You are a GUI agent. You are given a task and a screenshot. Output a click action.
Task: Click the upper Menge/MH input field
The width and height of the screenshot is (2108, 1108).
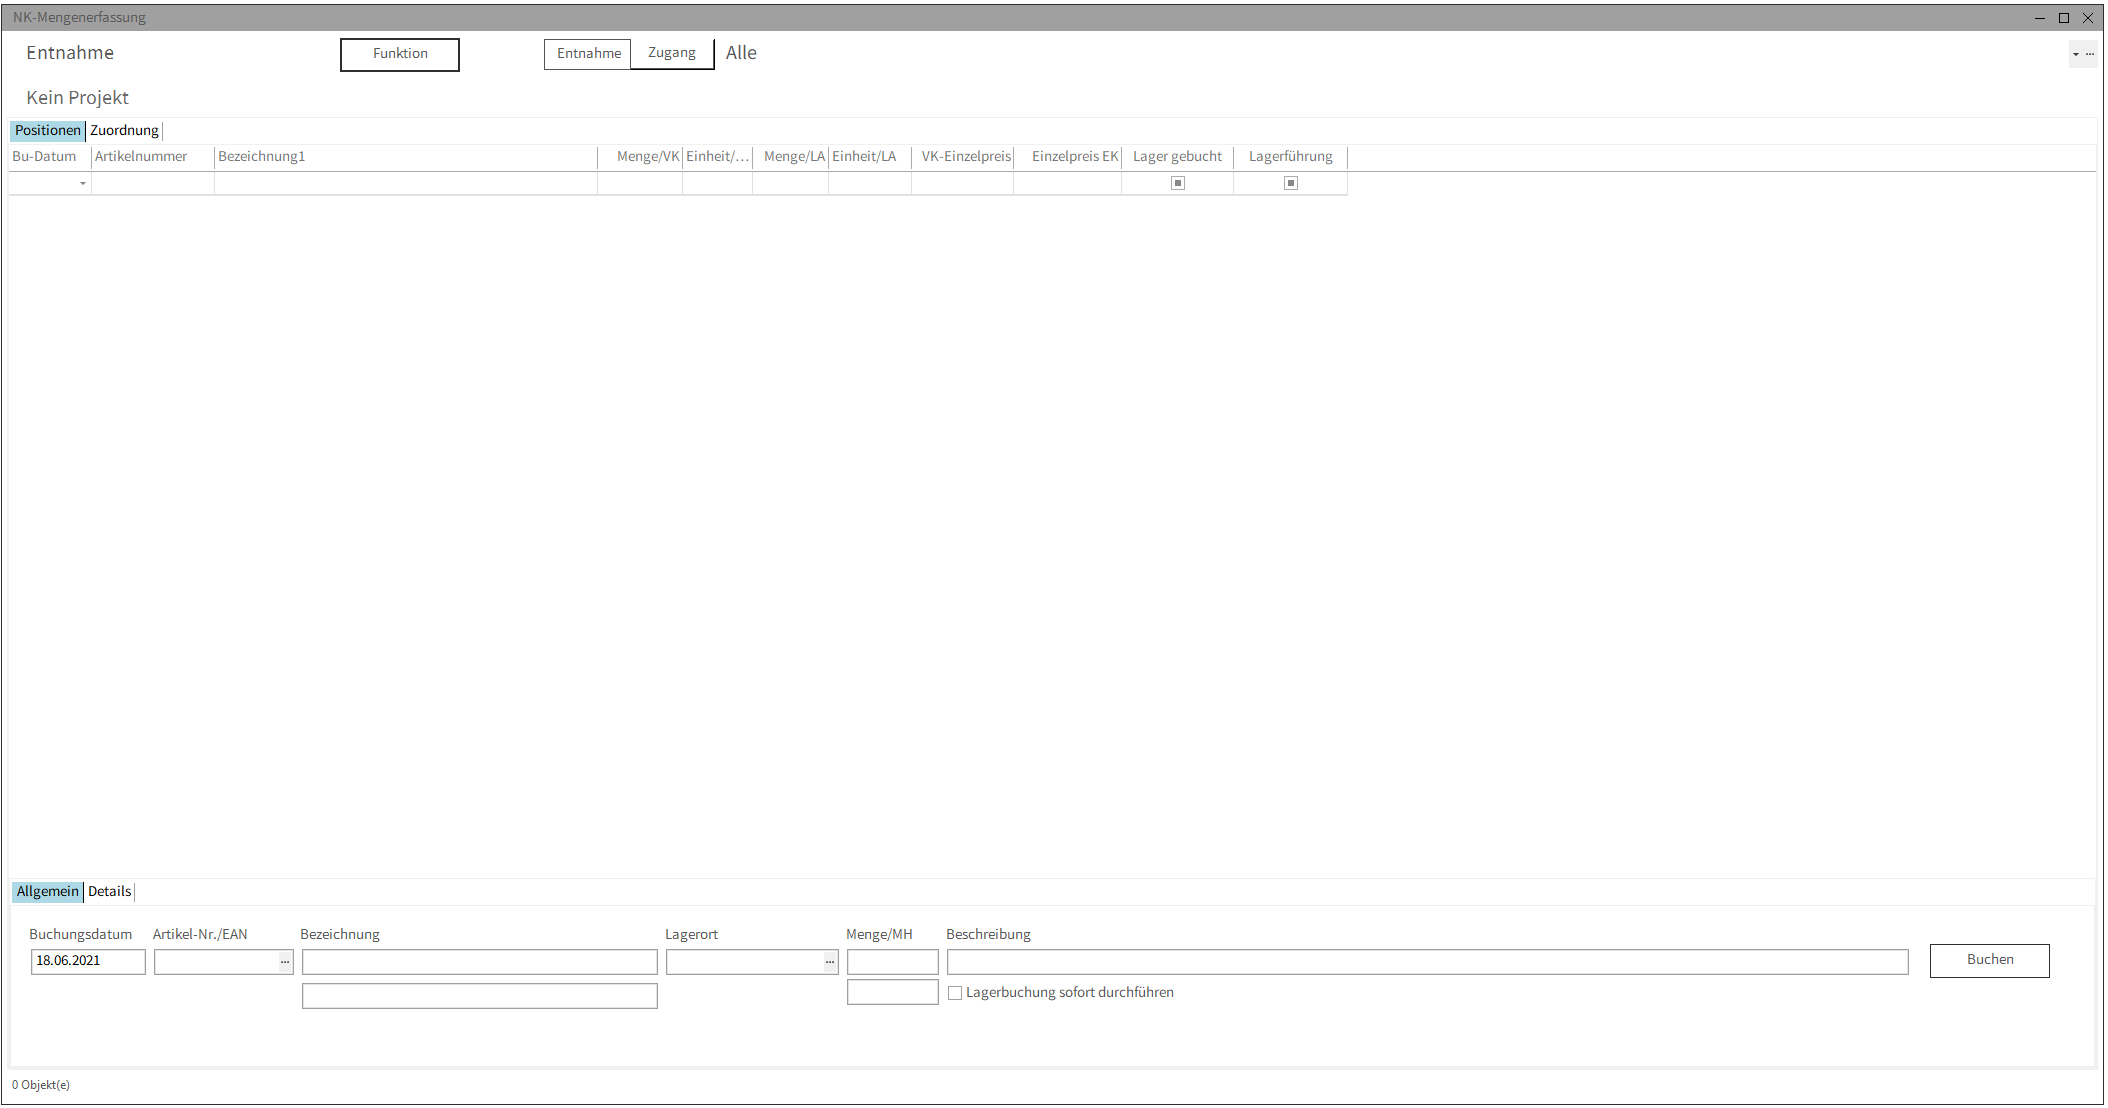tap(893, 962)
